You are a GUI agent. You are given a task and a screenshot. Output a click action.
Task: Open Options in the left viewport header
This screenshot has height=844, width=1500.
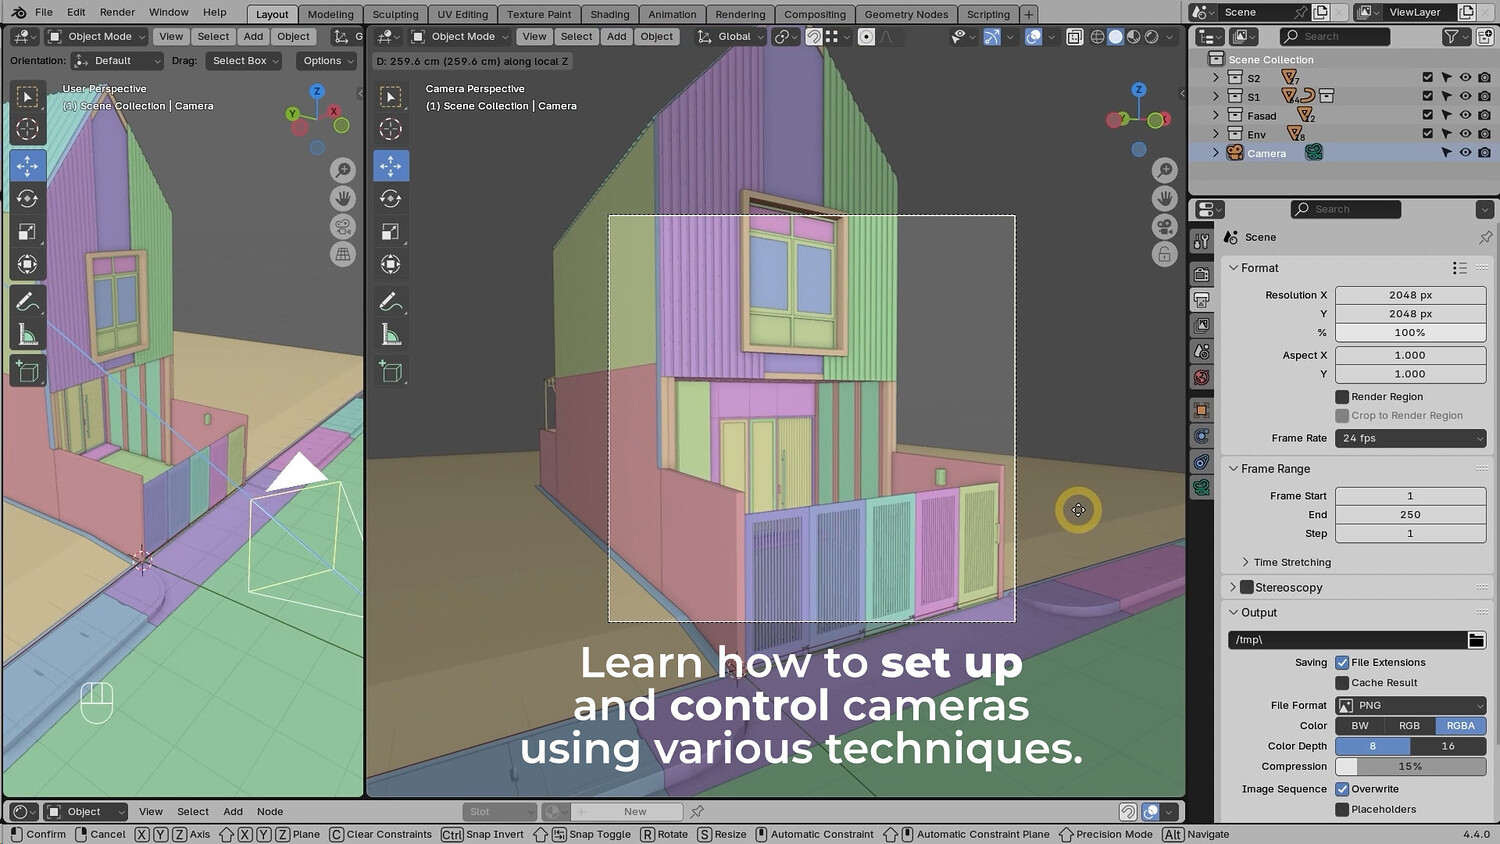coord(327,61)
